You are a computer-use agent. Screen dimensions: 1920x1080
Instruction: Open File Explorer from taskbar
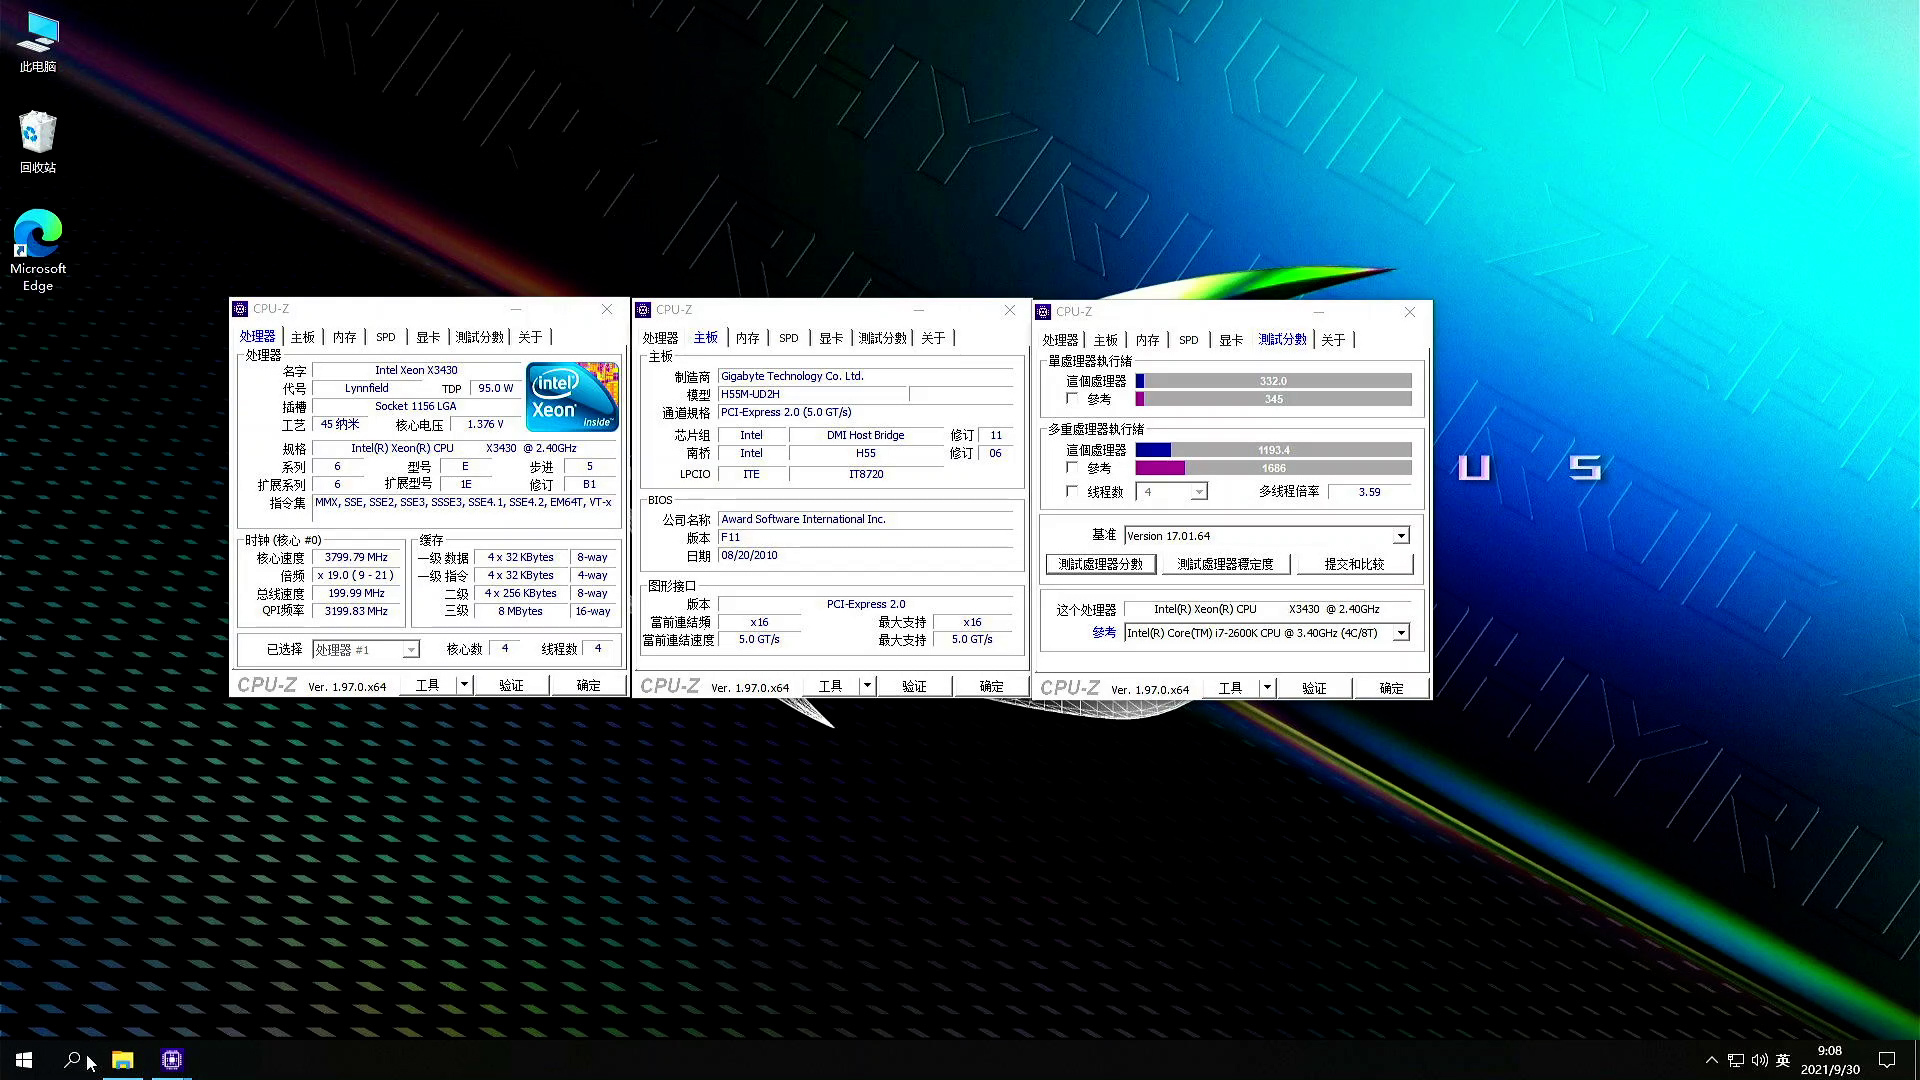pos(122,1060)
